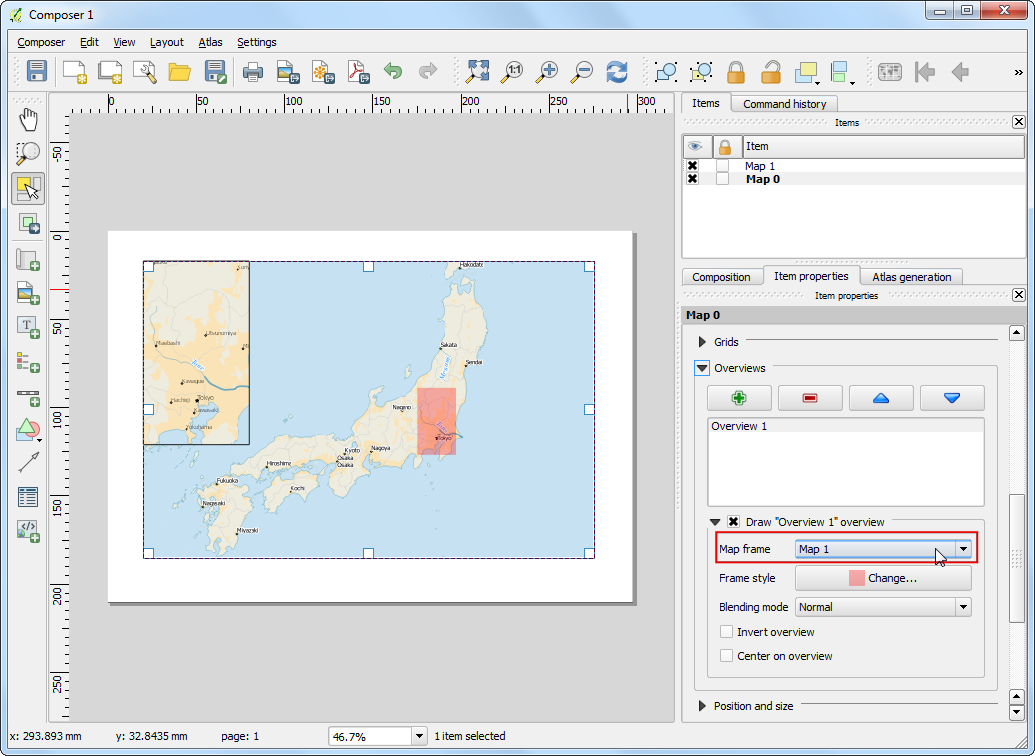The image size is (1035, 756).
Task: Remove the selected overview with red minus
Action: pos(810,398)
